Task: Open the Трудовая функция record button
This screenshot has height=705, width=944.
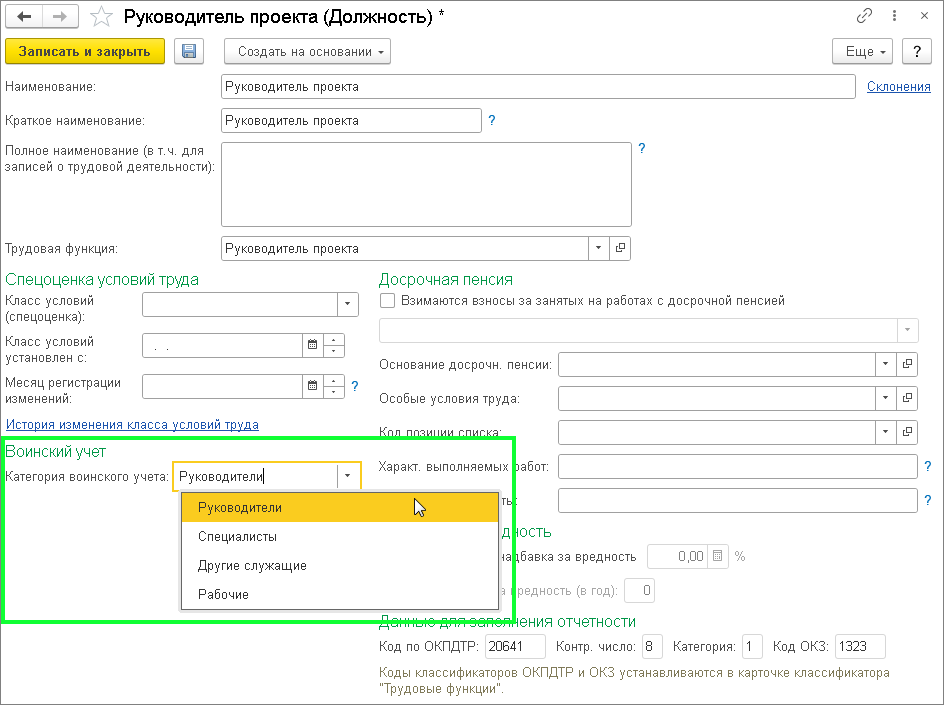Action: click(620, 249)
